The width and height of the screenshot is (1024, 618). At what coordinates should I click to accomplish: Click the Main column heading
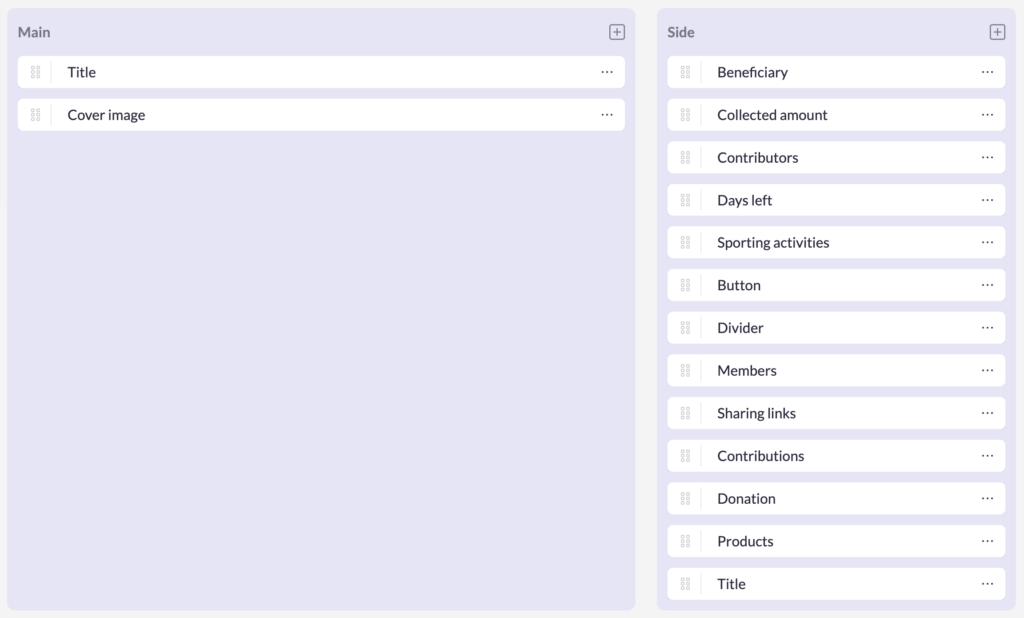(x=34, y=32)
